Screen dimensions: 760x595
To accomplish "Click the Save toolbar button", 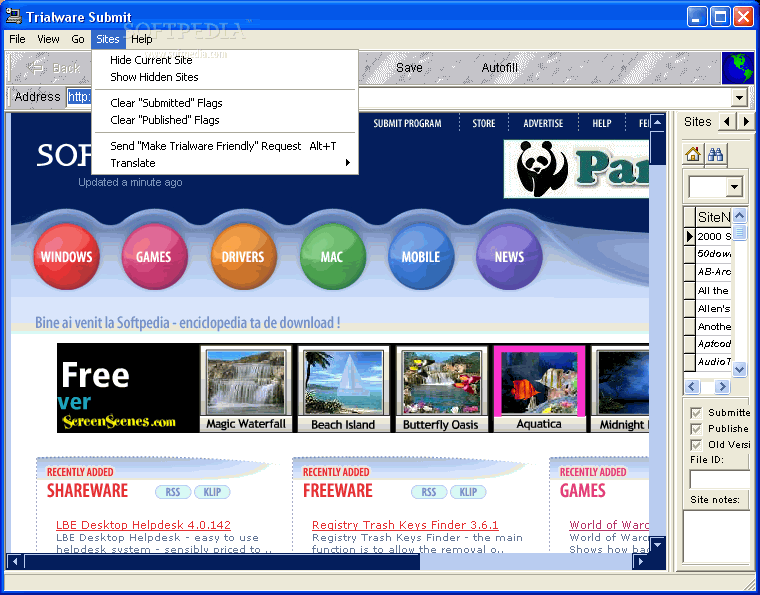I will [x=409, y=68].
